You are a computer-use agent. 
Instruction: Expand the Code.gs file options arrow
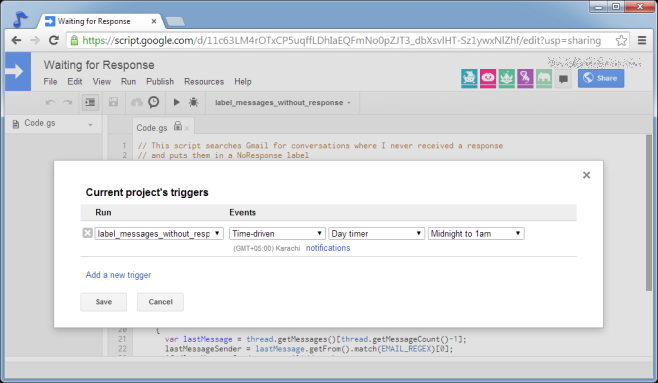click(x=90, y=125)
